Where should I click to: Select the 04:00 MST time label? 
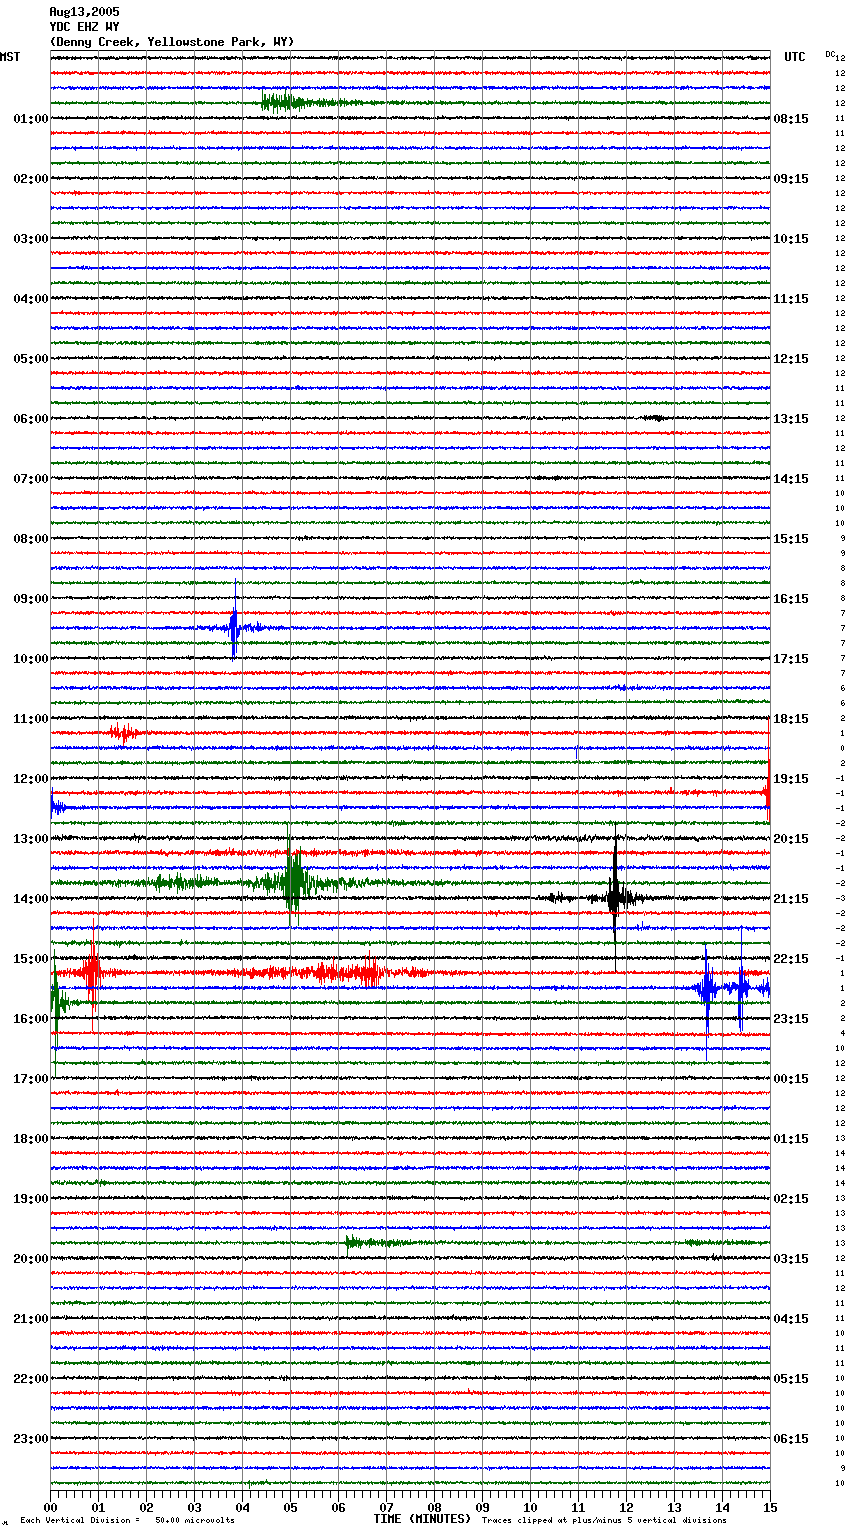31,299
